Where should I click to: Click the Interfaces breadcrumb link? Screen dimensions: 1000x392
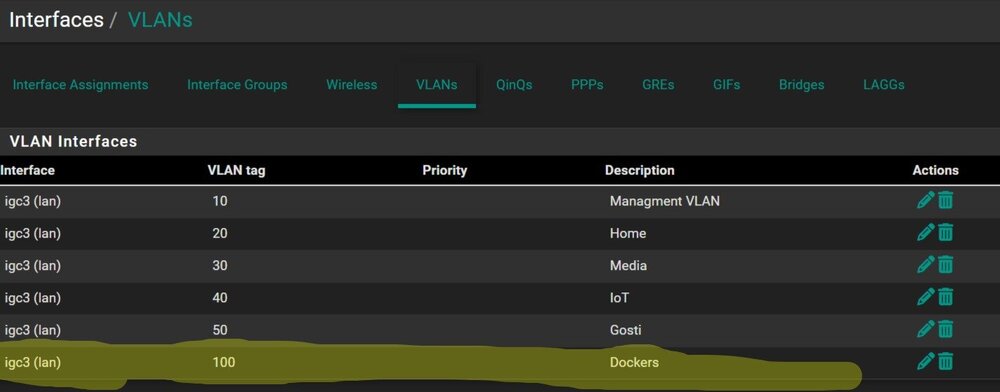pos(56,20)
